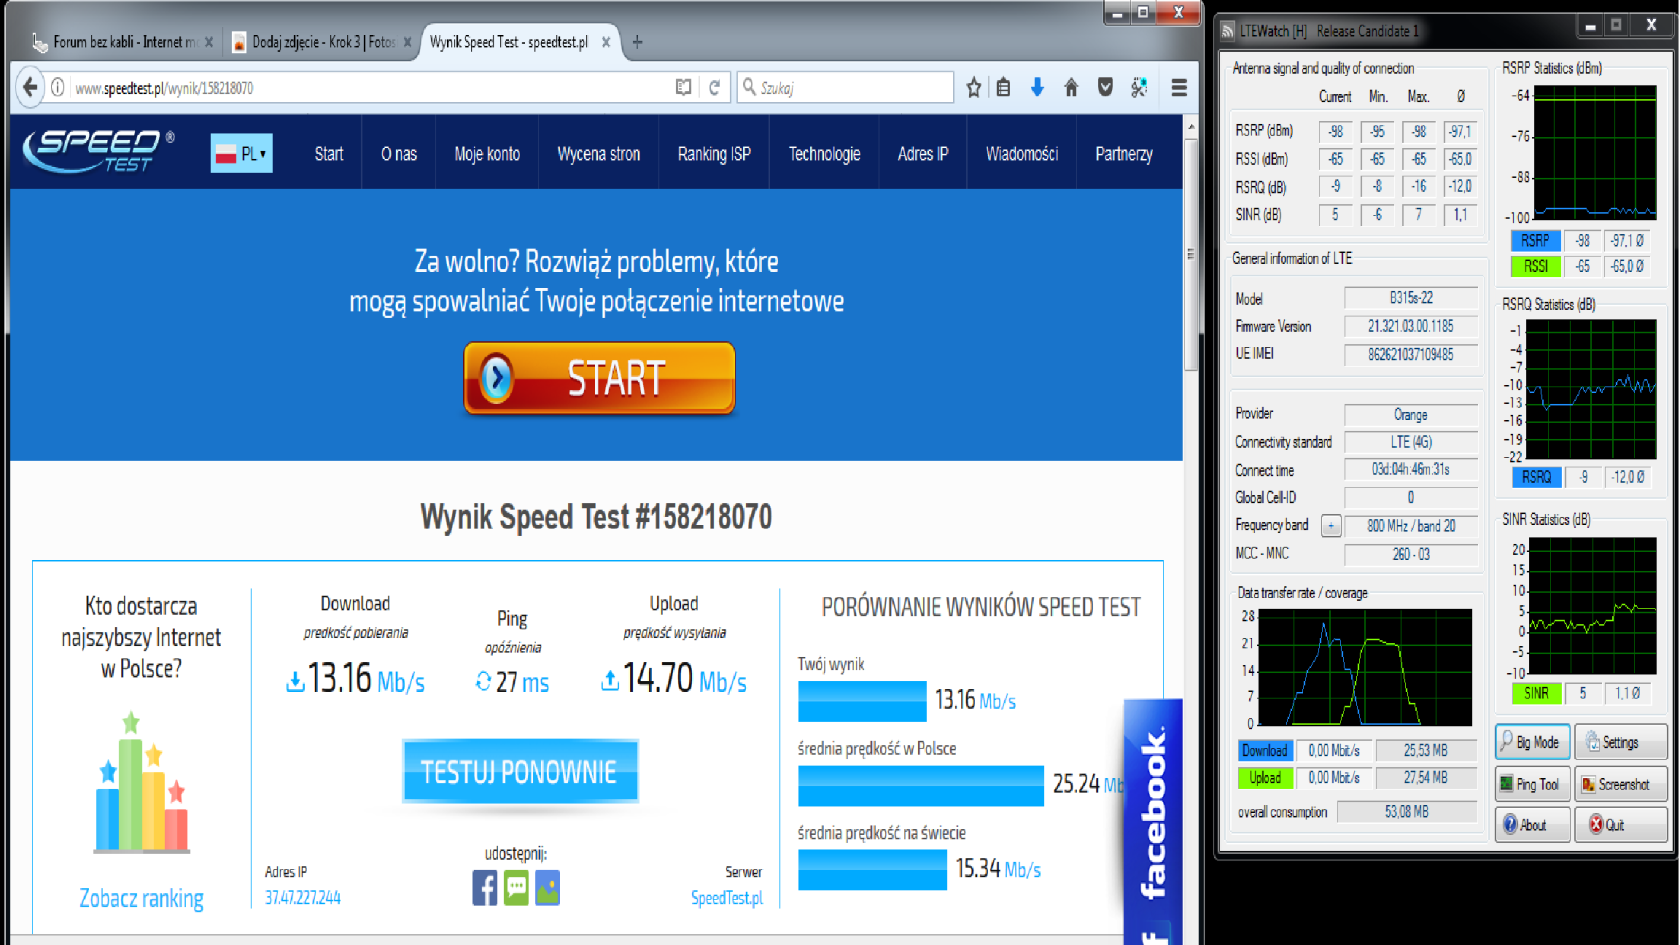Open the bookmarks list icon
Viewport: 1680px width, 945px height.
[1004, 88]
